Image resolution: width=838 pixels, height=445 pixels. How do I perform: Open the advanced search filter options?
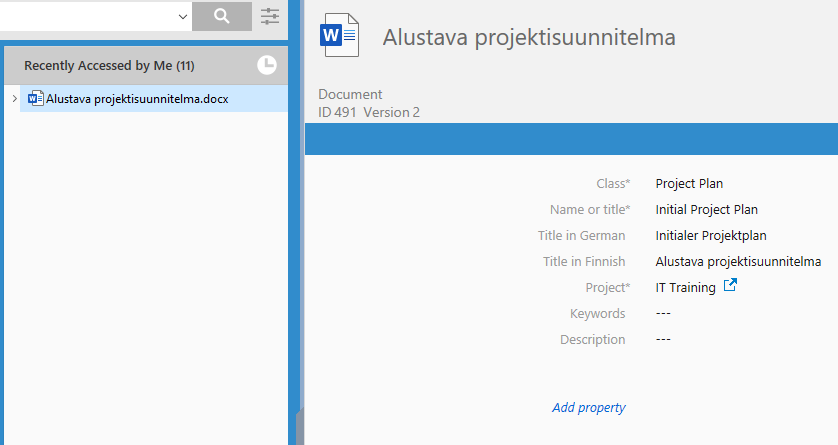pos(270,16)
